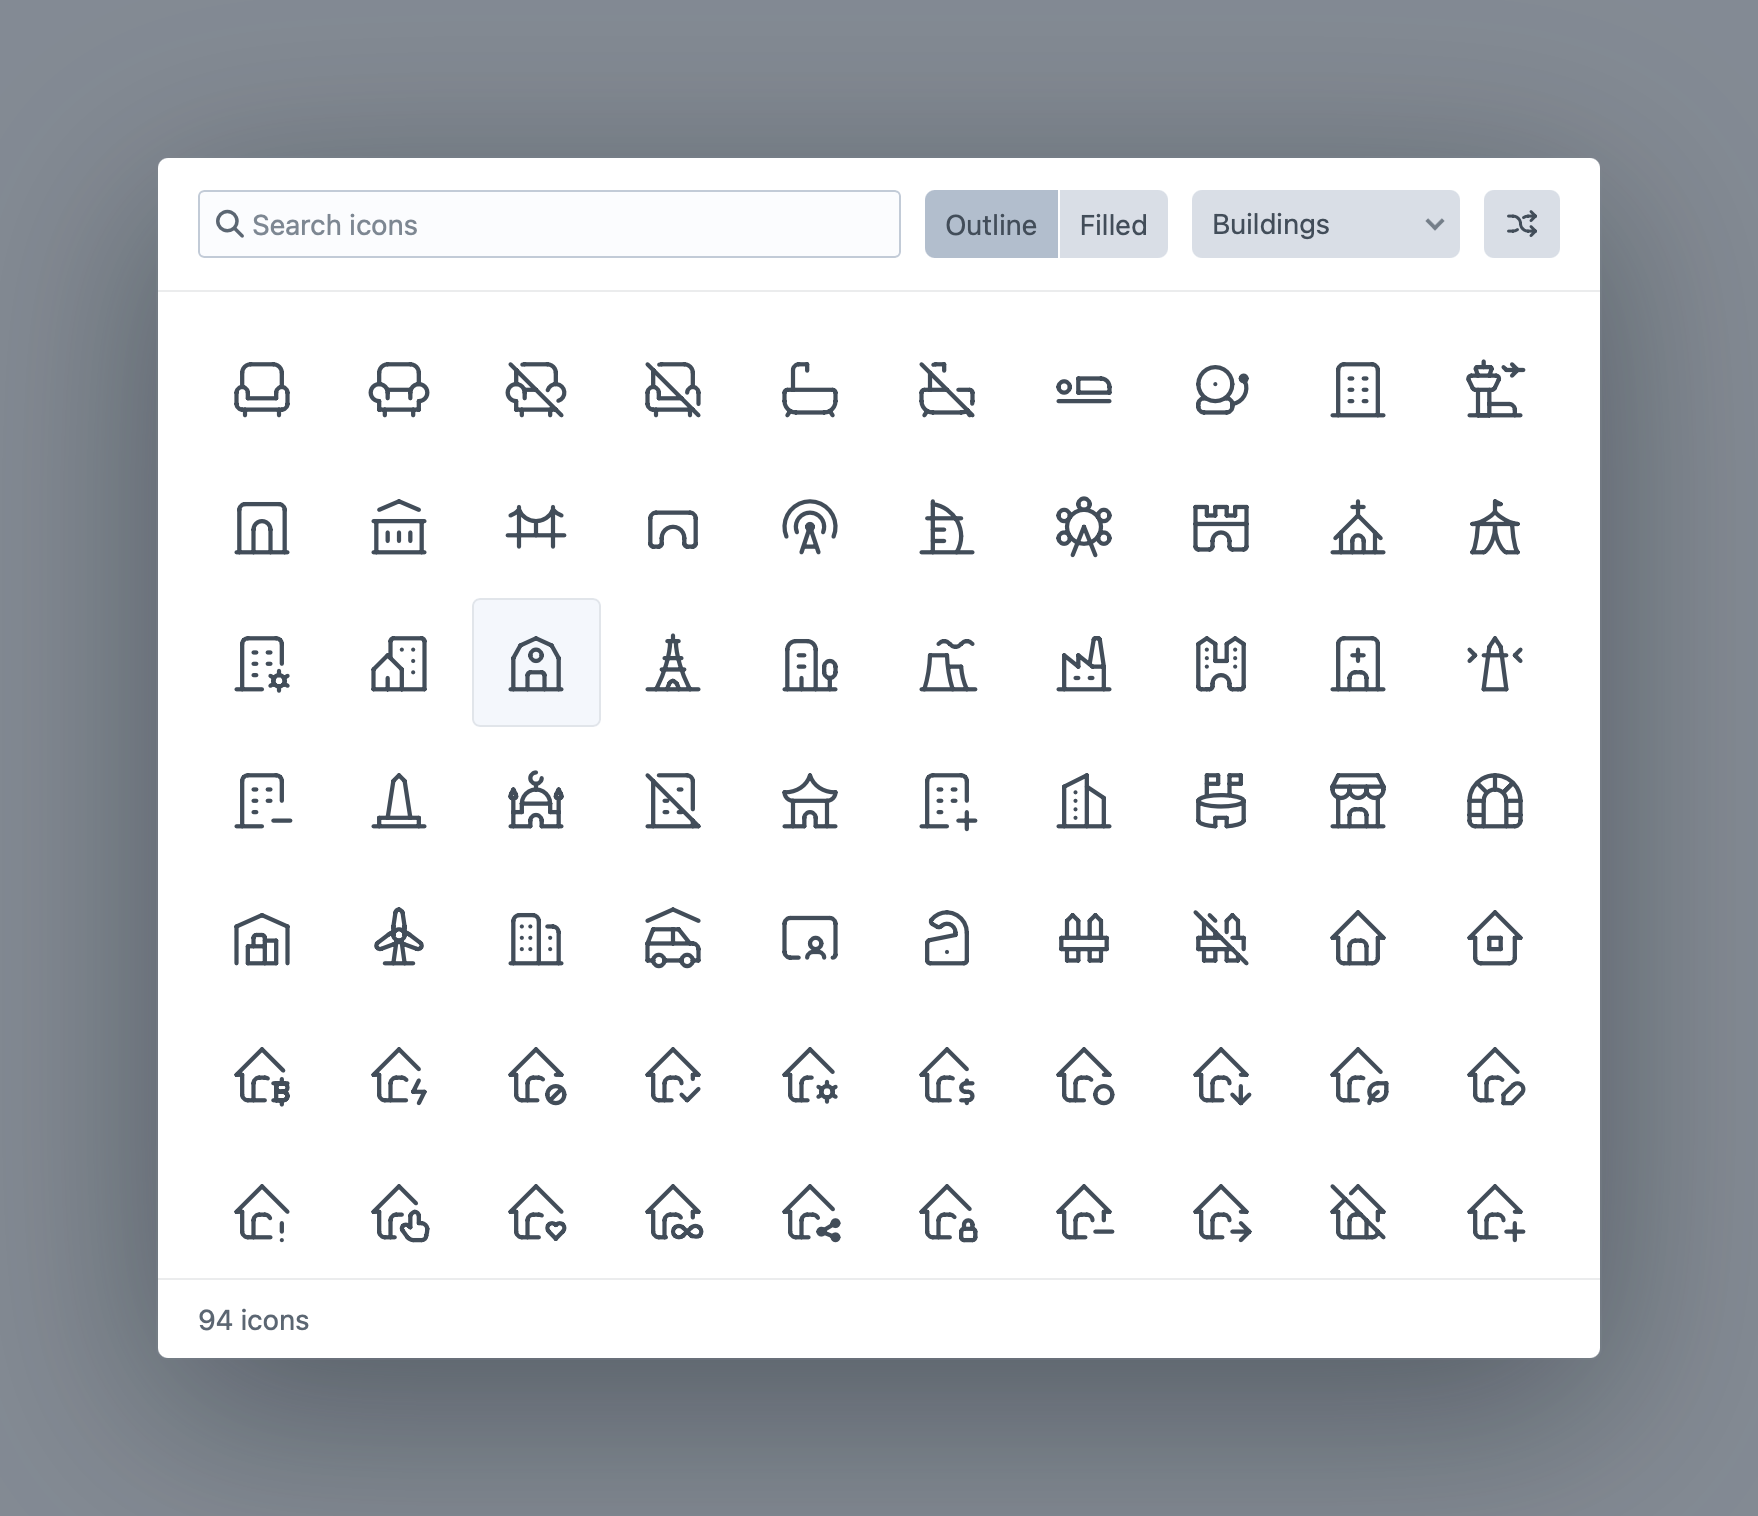Select the circus tent icon
Viewport: 1758px width, 1516px height.
pos(1495,526)
